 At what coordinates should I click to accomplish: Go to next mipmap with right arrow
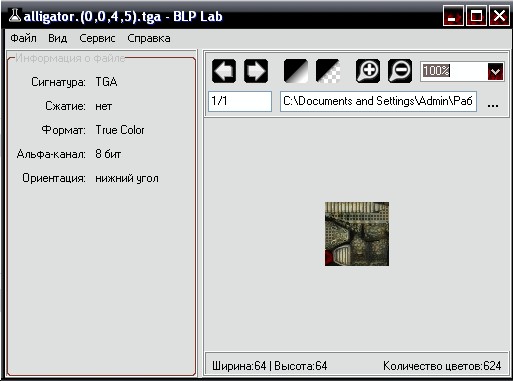coord(256,71)
